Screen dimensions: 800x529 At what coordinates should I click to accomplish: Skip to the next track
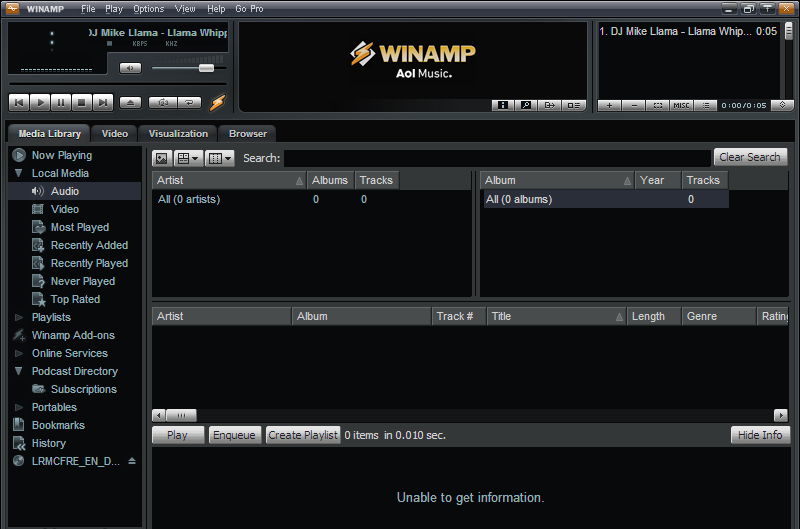click(103, 103)
